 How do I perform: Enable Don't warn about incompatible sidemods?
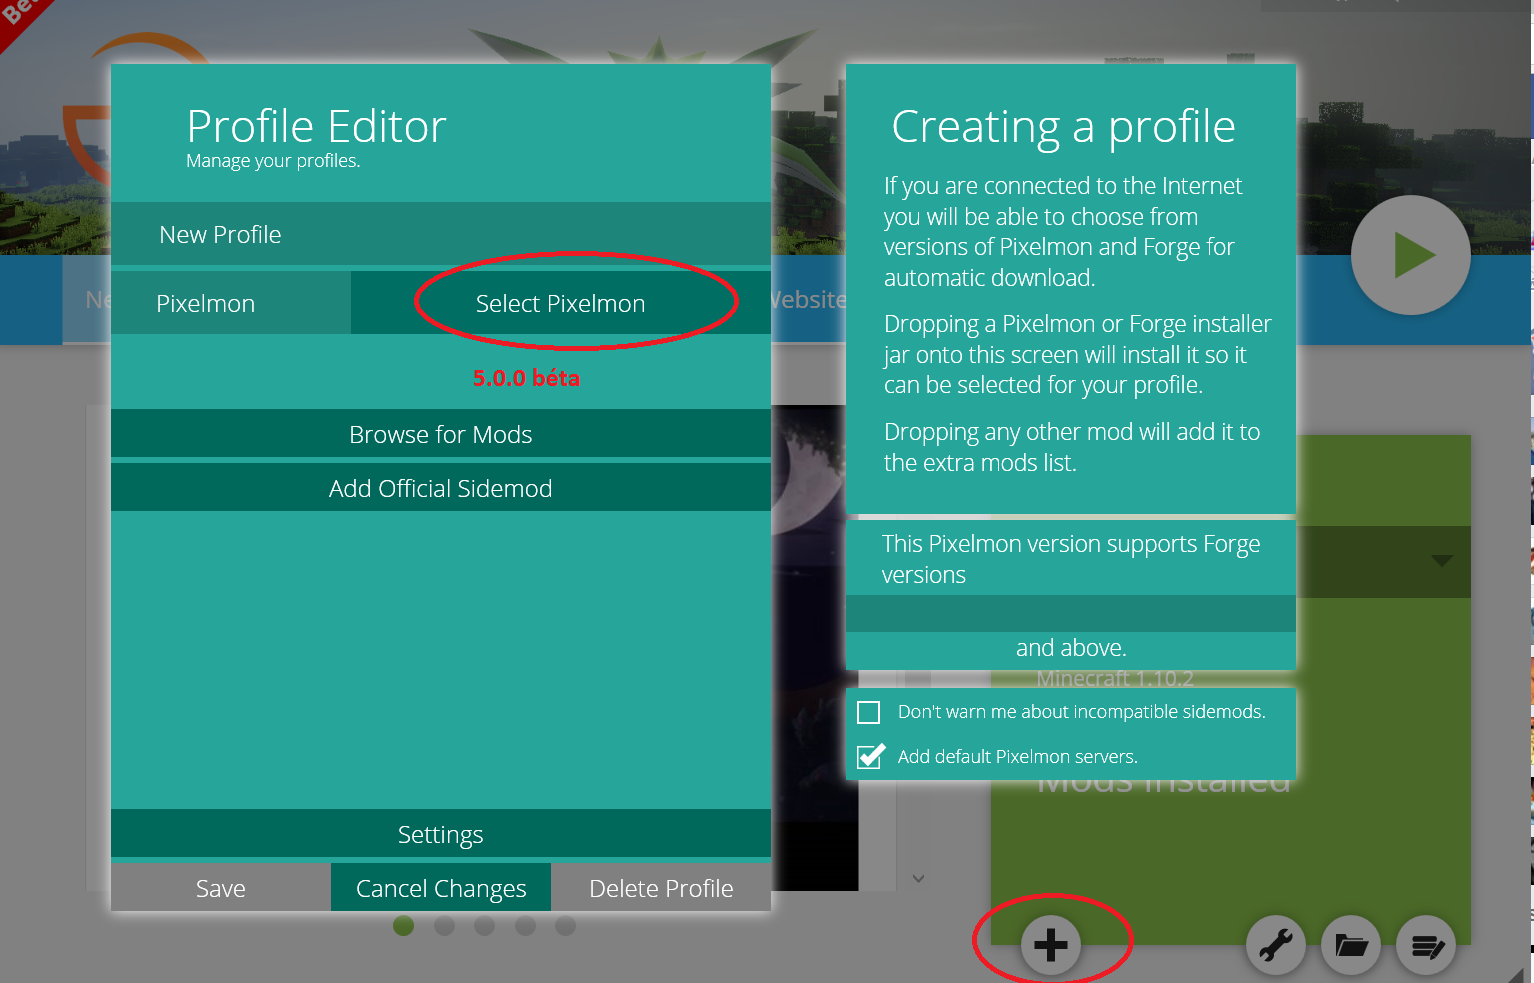tap(869, 712)
